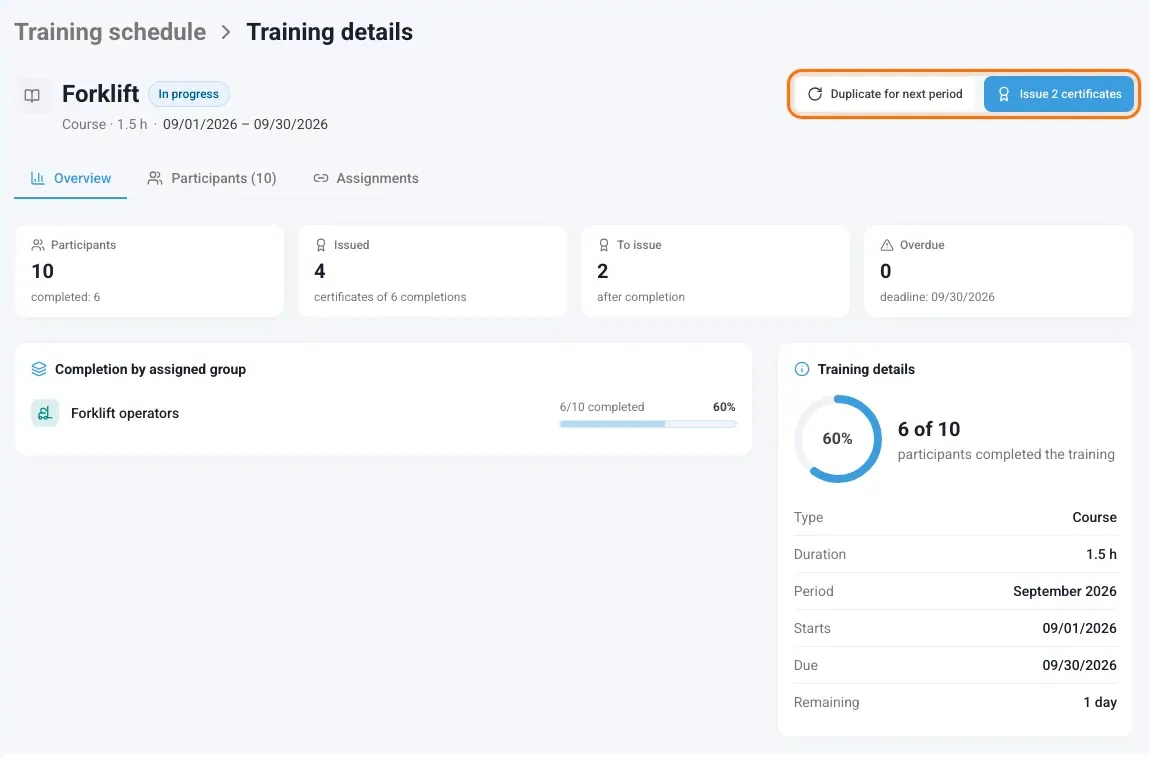
Task: Click the Remaining value 1 day
Action: 1100,703
